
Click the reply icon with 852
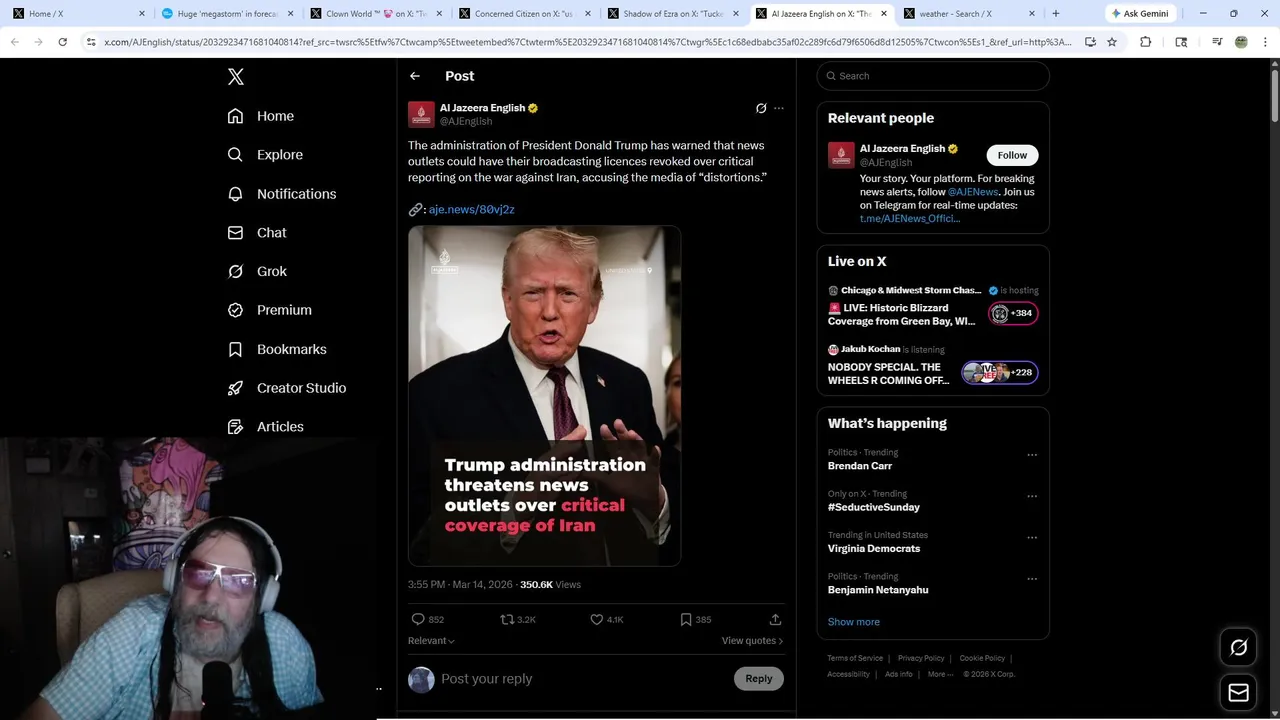419,620
